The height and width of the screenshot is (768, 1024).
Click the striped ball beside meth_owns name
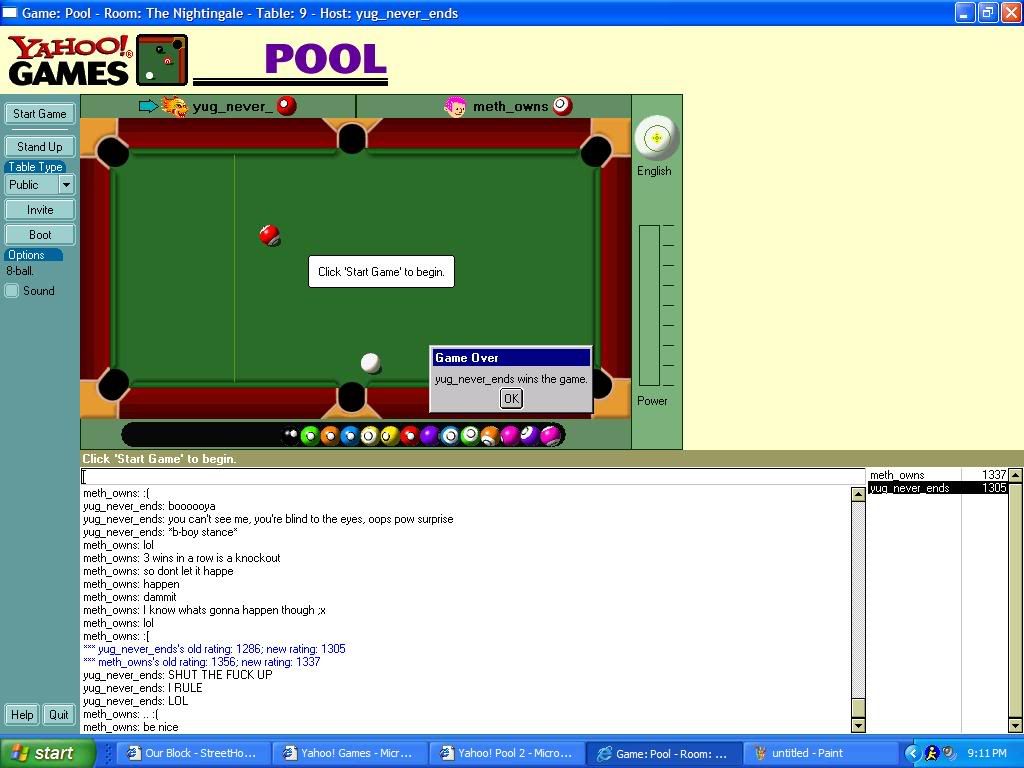click(x=562, y=106)
